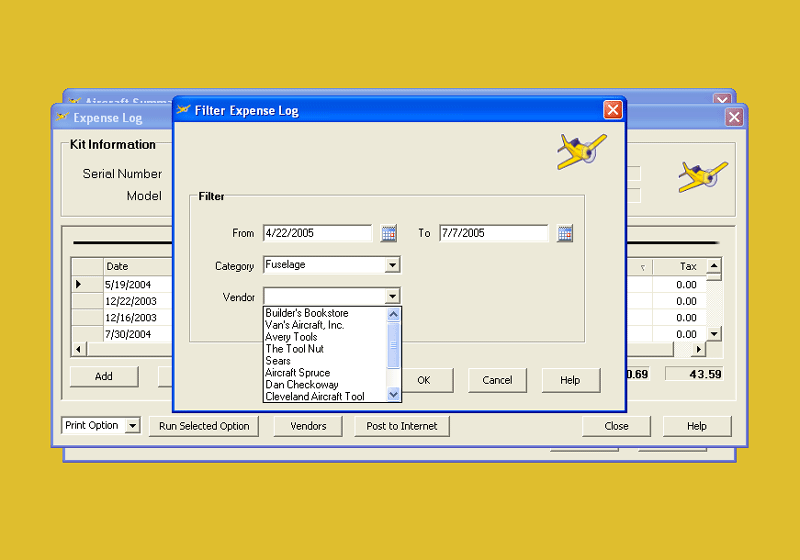Choose Aircraft Spruce vendor
This screenshot has width=800, height=560.
click(x=298, y=373)
